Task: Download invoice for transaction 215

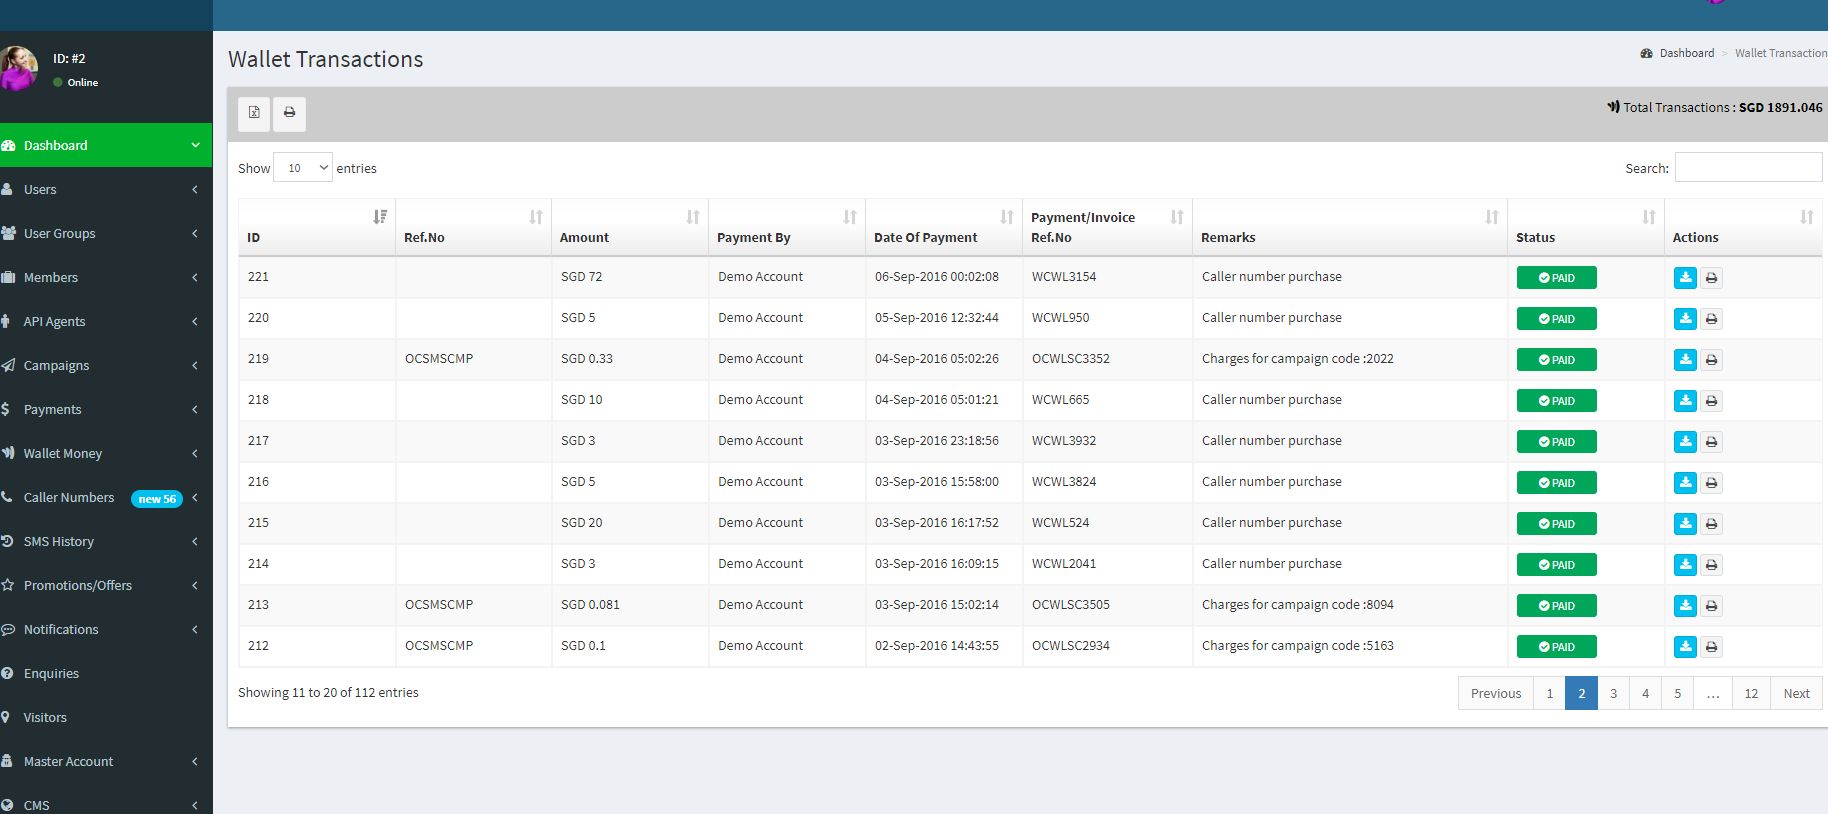Action: [x=1685, y=524]
